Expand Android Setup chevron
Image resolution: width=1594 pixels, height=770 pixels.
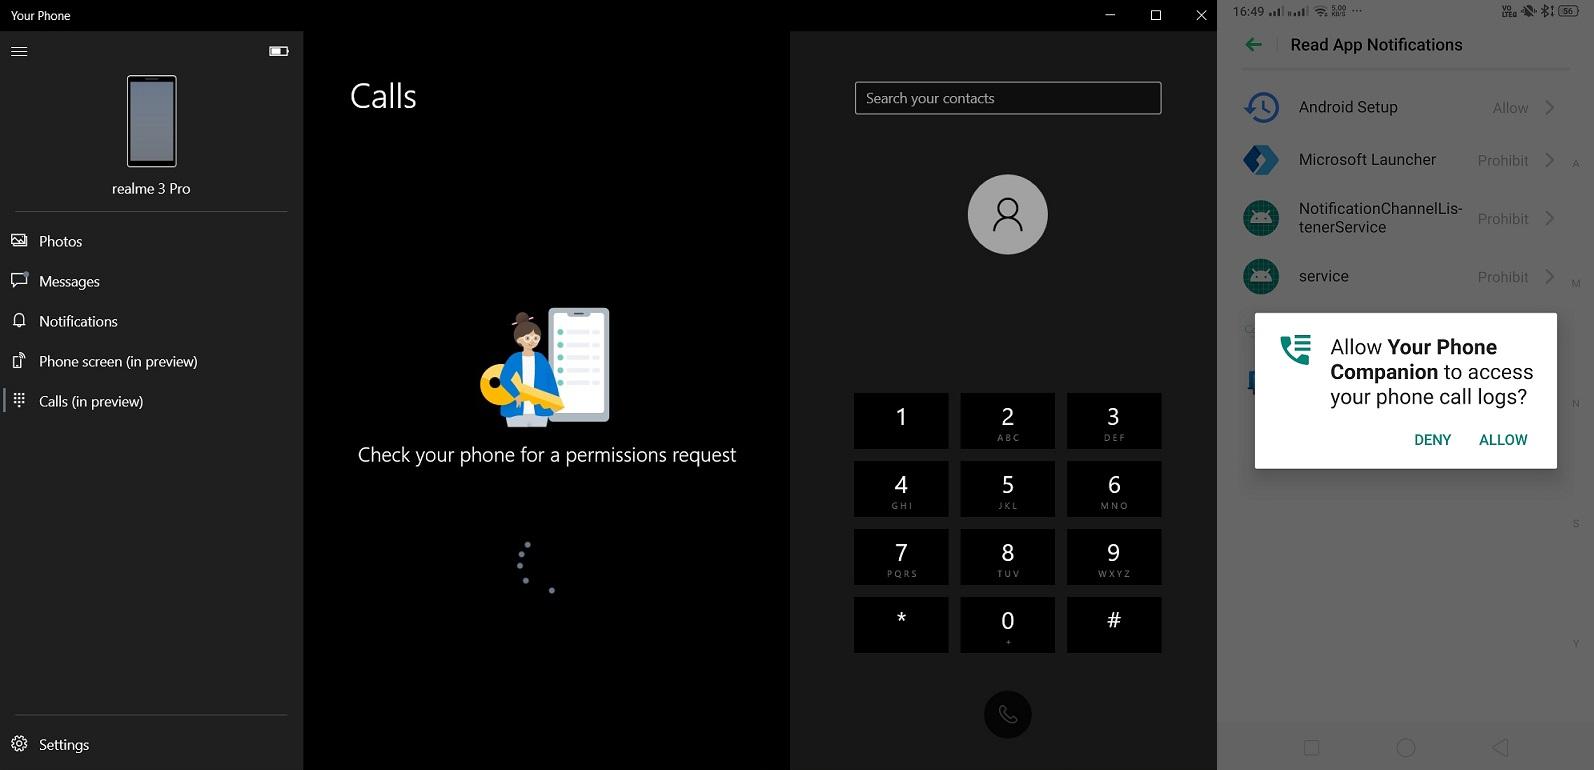click(x=1549, y=107)
